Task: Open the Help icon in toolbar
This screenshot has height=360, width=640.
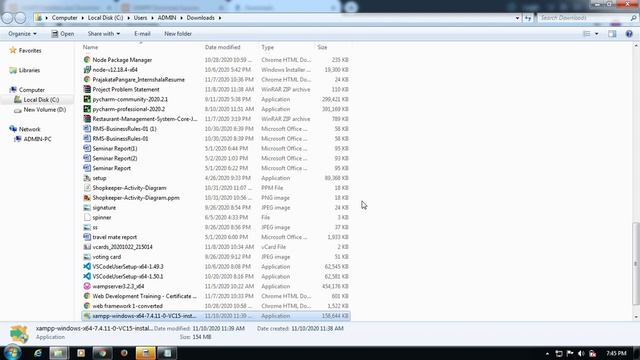Action: pos(629,34)
